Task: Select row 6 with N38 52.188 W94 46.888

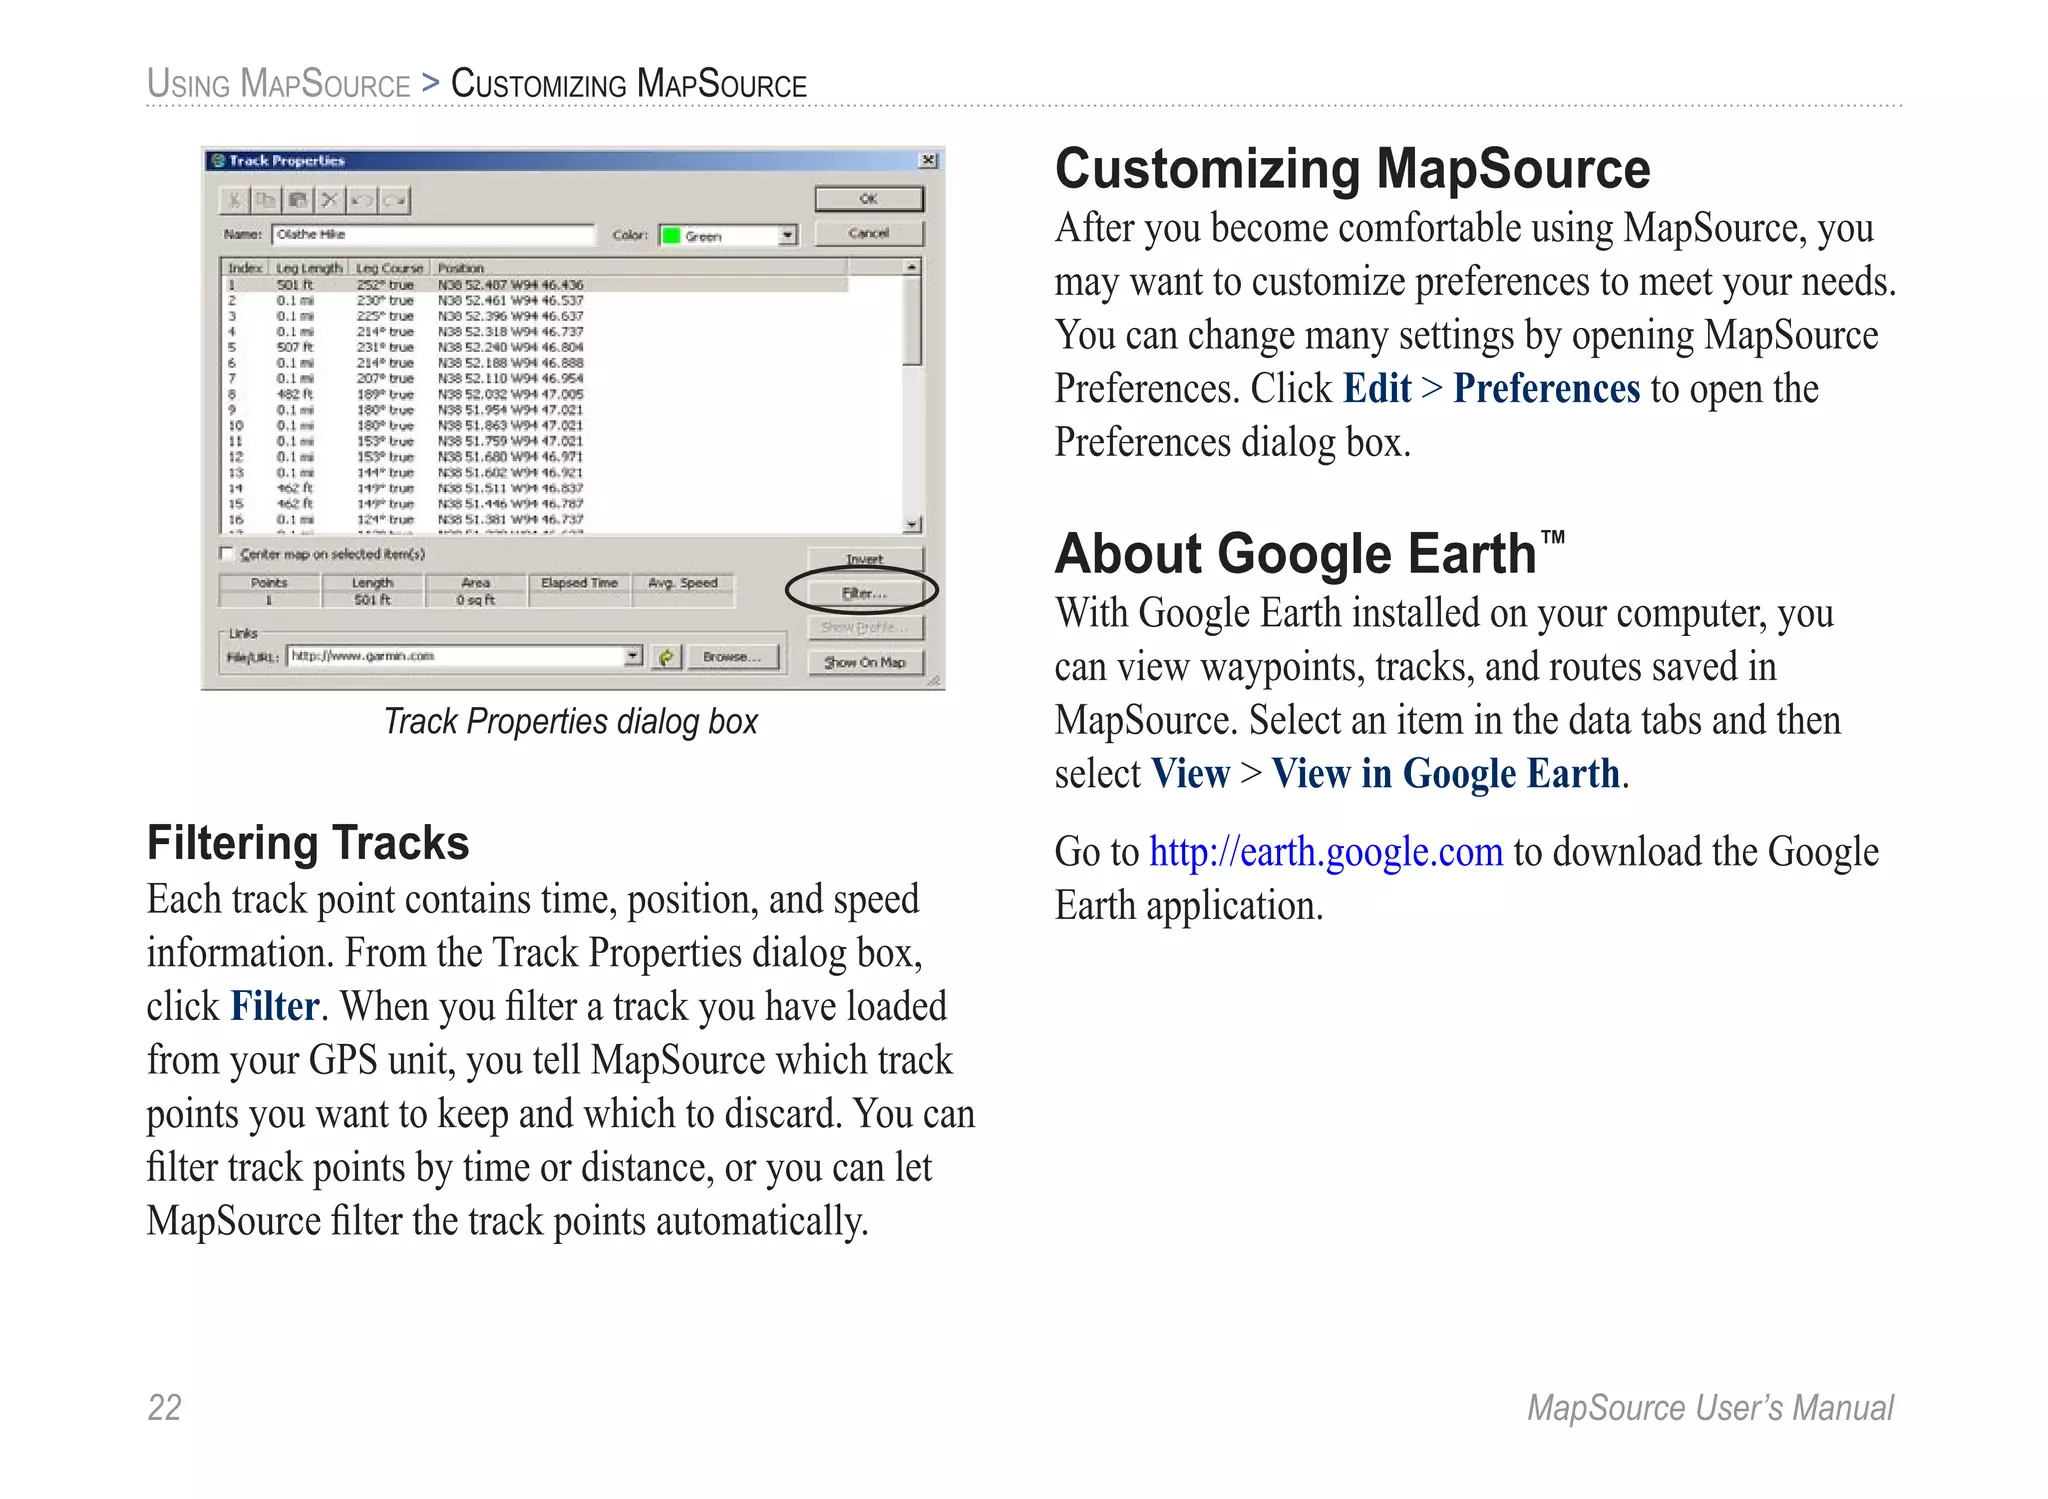Action: [535, 363]
